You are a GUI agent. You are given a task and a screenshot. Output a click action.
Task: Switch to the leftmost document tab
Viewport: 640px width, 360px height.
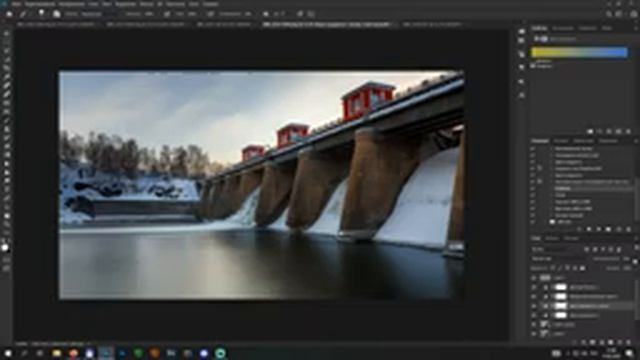point(56,24)
